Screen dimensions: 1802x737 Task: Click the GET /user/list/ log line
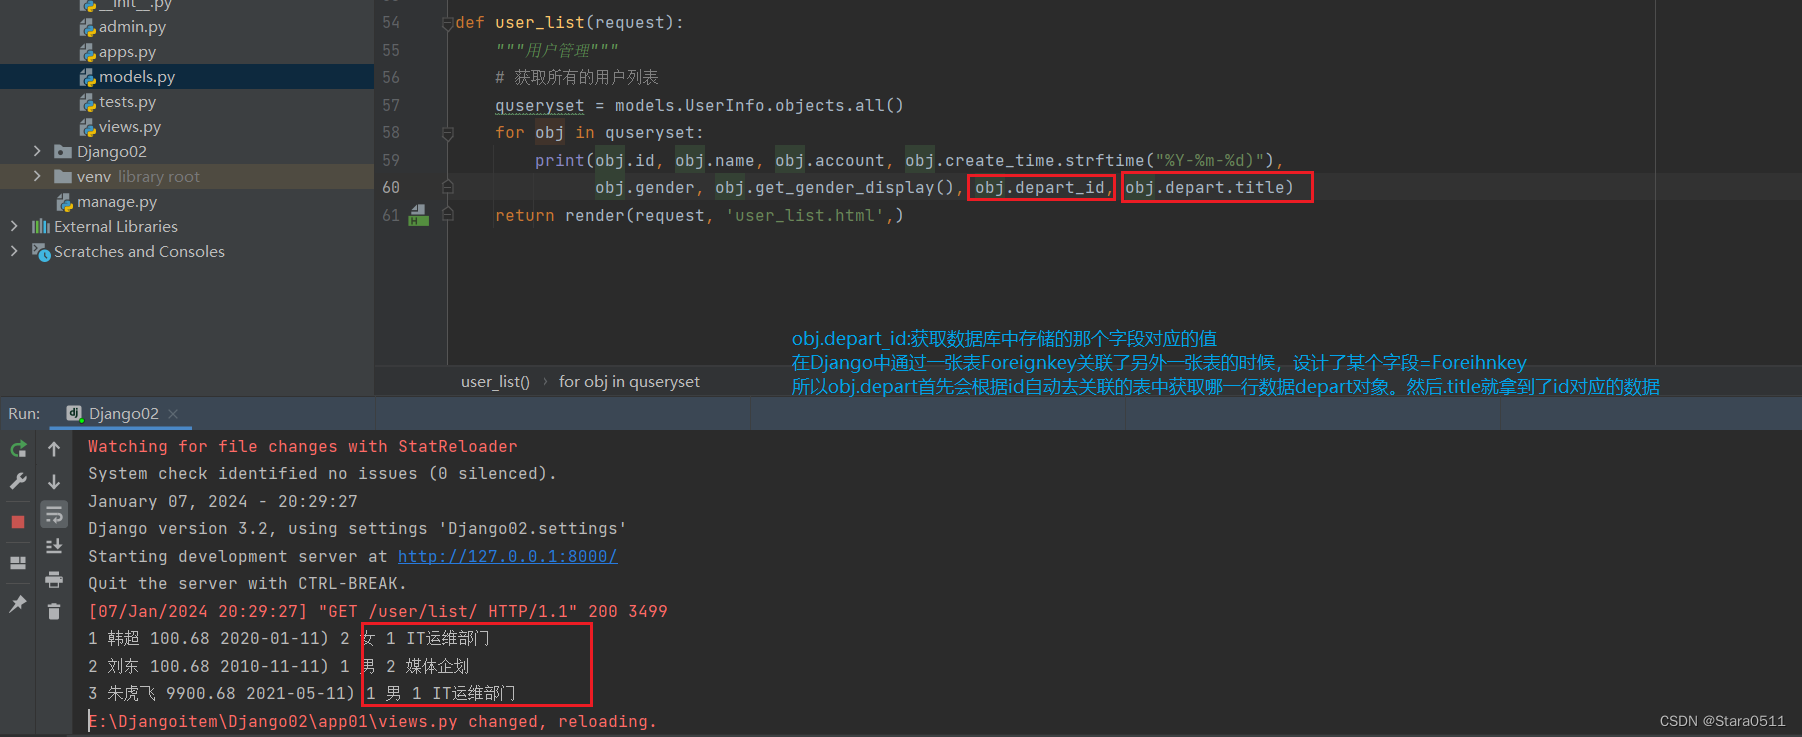[377, 611]
